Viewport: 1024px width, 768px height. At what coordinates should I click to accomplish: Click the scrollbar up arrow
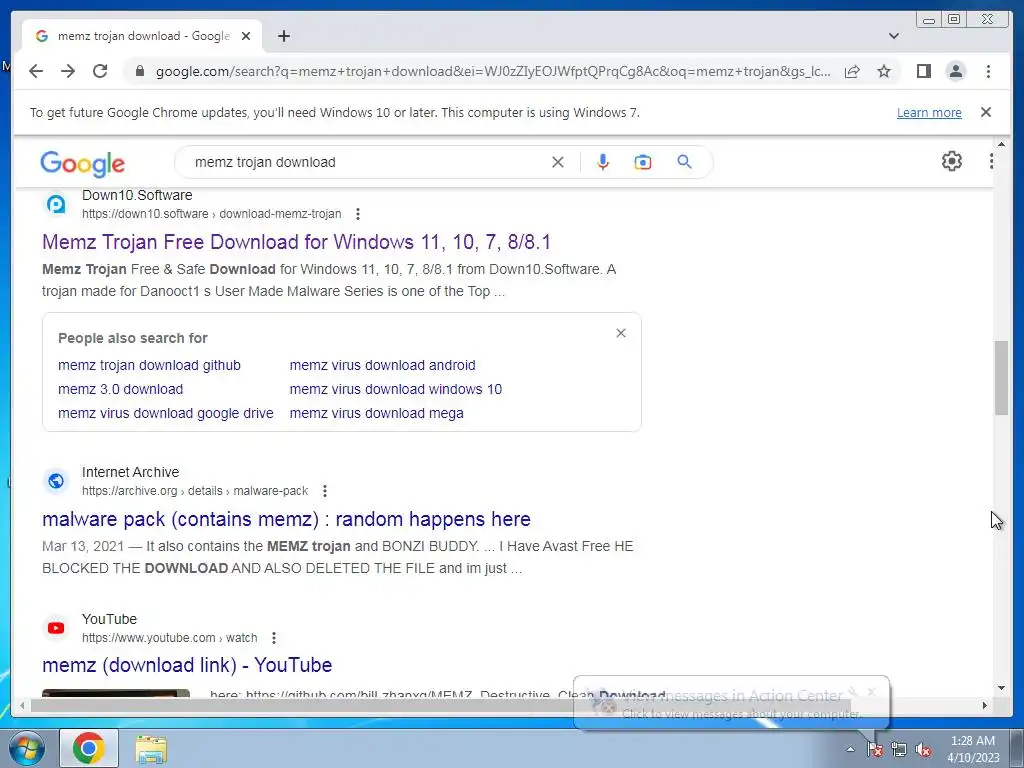(1001, 144)
